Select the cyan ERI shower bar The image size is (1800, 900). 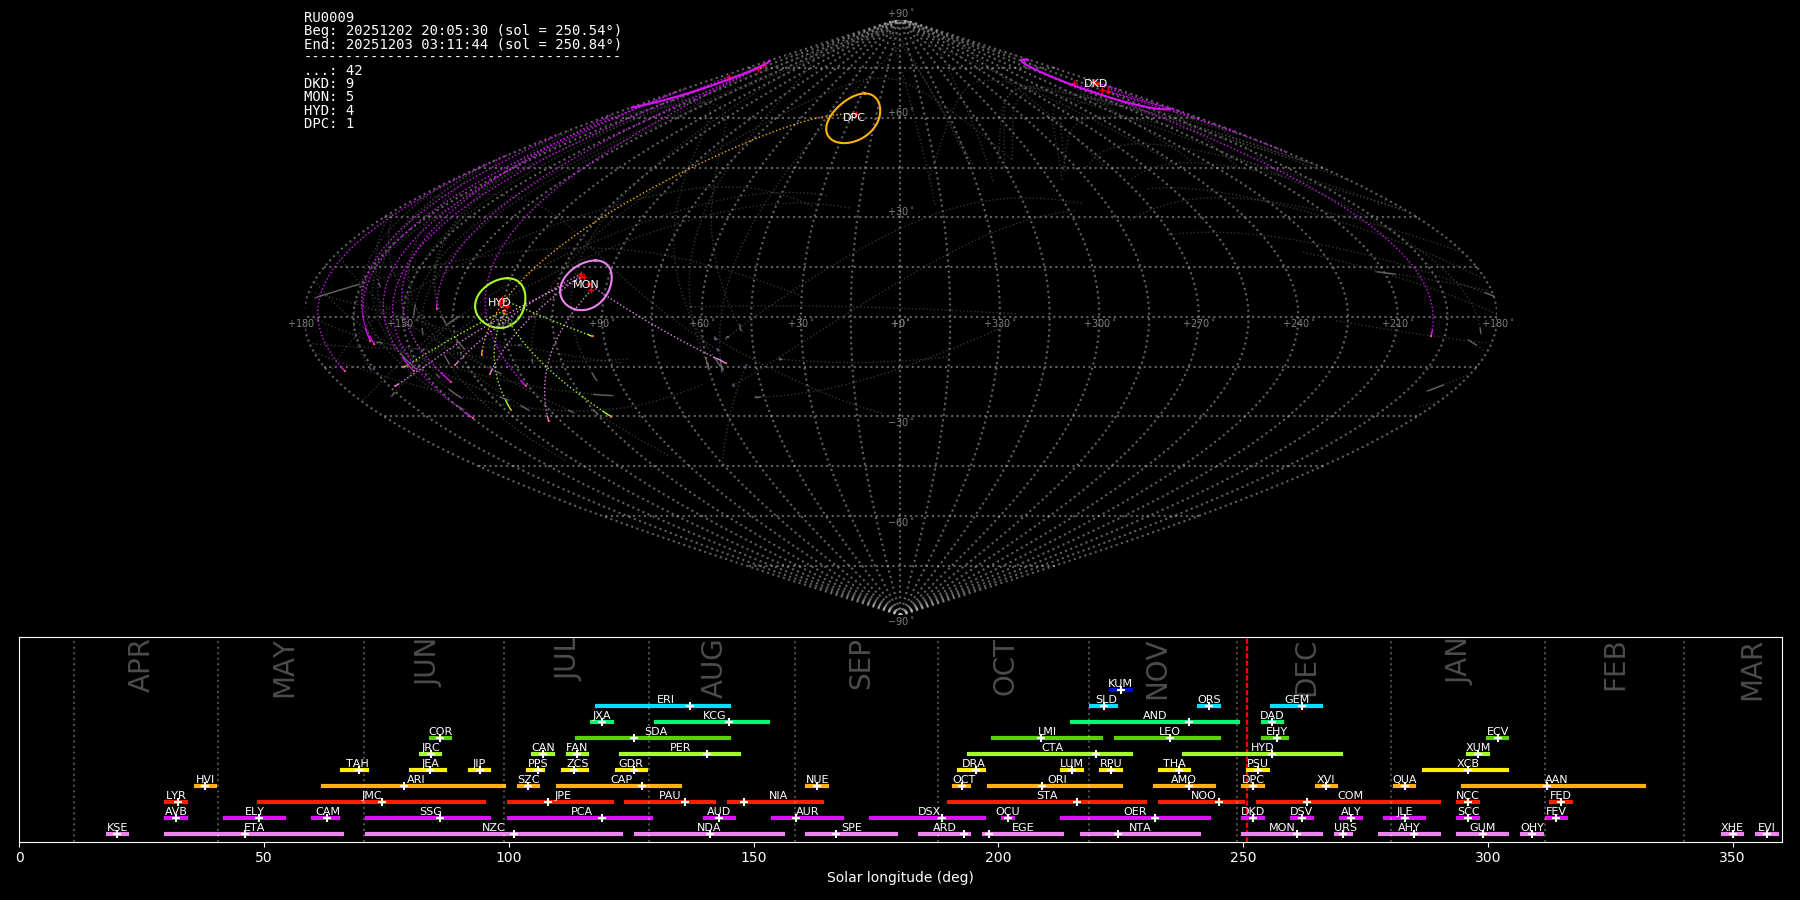(x=662, y=706)
